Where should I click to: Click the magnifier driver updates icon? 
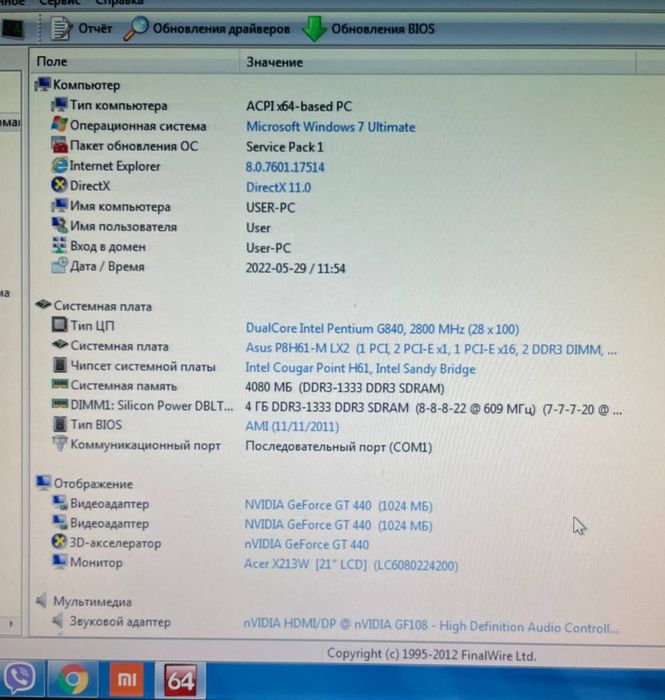pyautogui.click(x=135, y=29)
